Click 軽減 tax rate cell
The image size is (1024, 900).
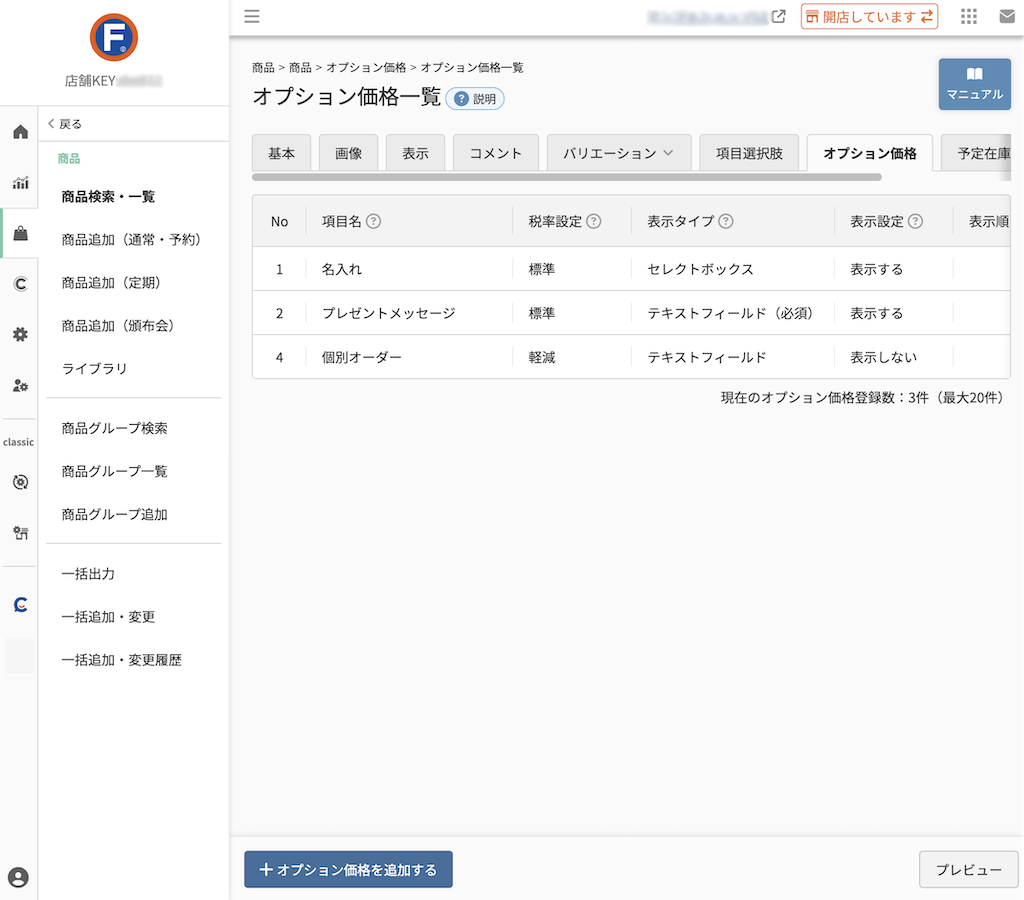click(542, 357)
